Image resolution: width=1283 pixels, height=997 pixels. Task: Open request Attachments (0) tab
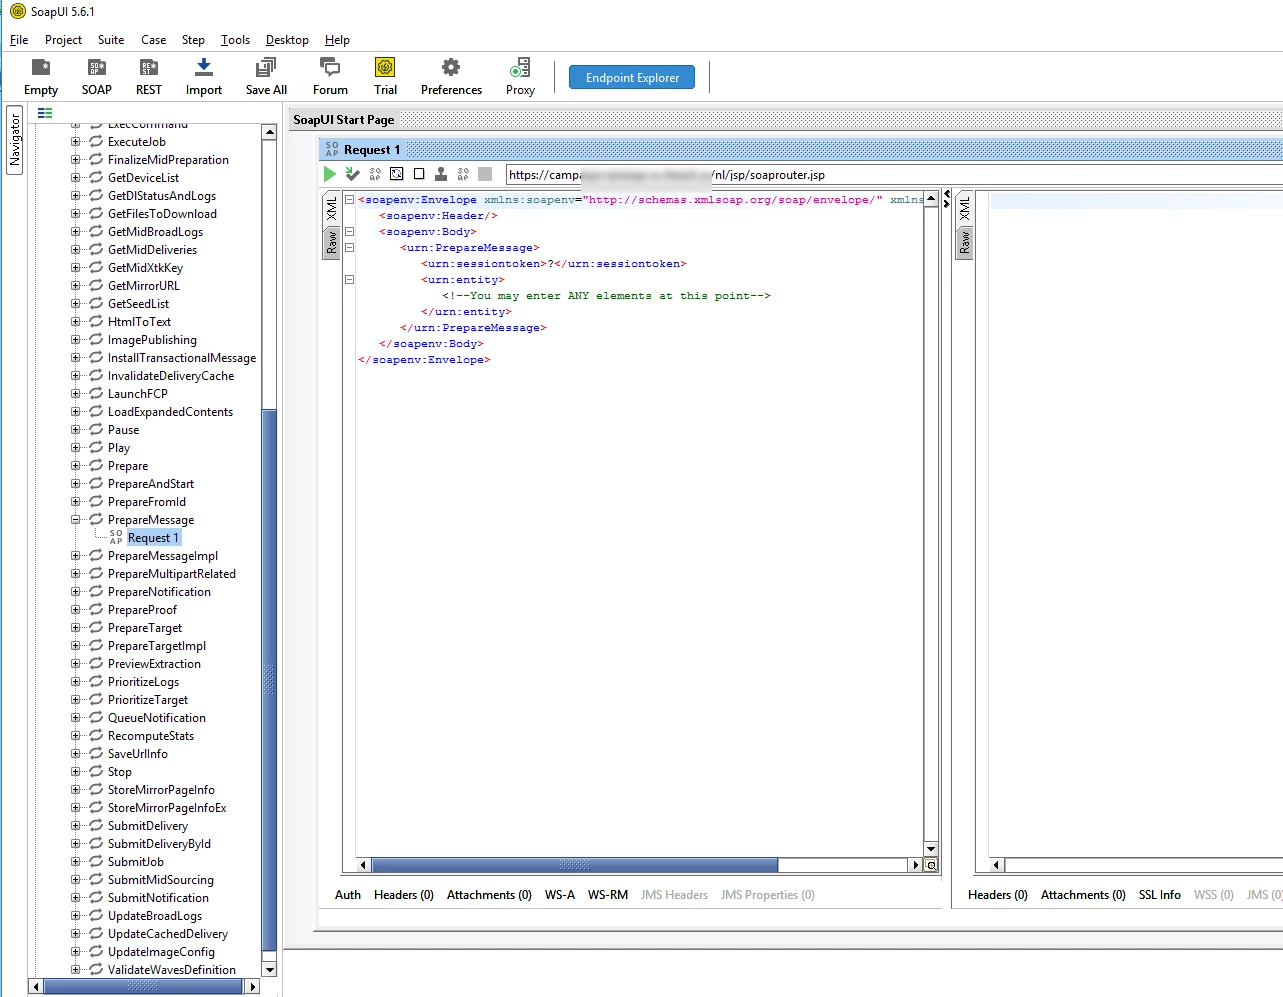click(489, 895)
